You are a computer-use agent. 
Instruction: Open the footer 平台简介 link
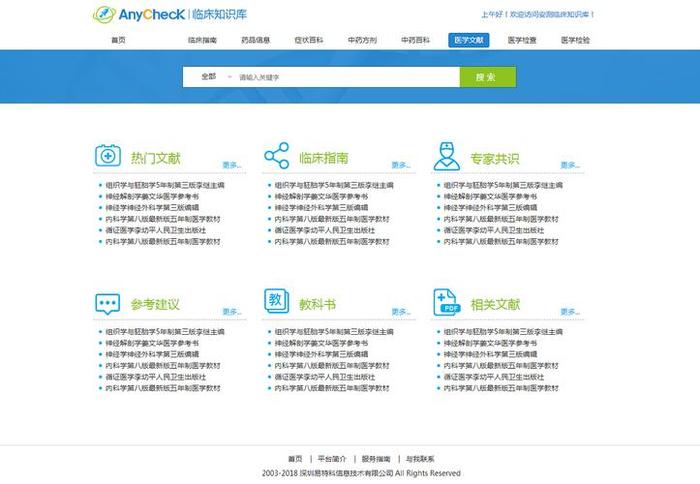pyautogui.click(x=332, y=459)
